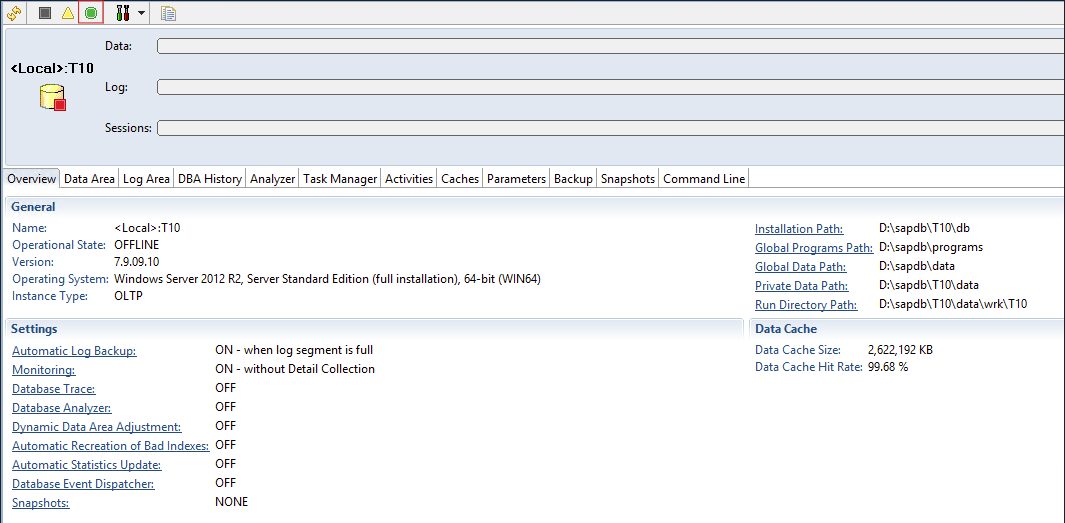Click the OLTP instance type value
The image size is (1065, 523).
(x=129, y=296)
